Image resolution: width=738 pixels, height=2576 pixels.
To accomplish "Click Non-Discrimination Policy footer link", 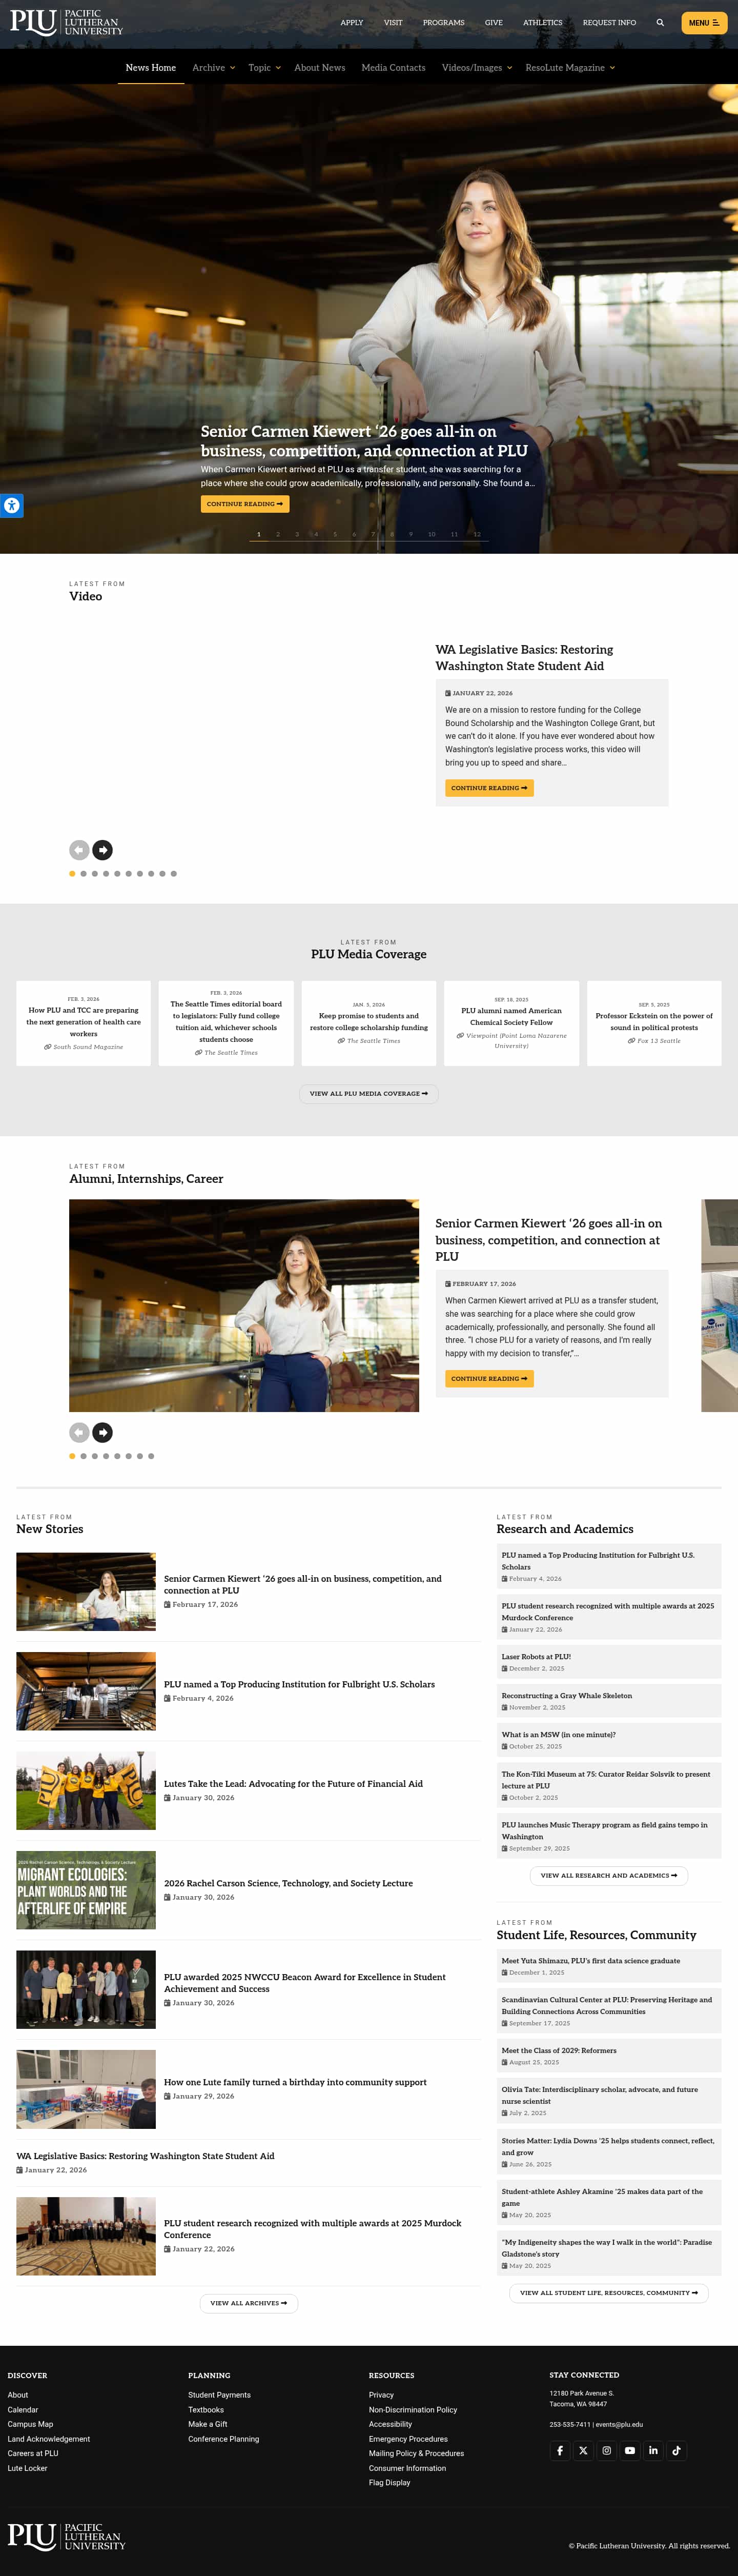I will point(413,2409).
